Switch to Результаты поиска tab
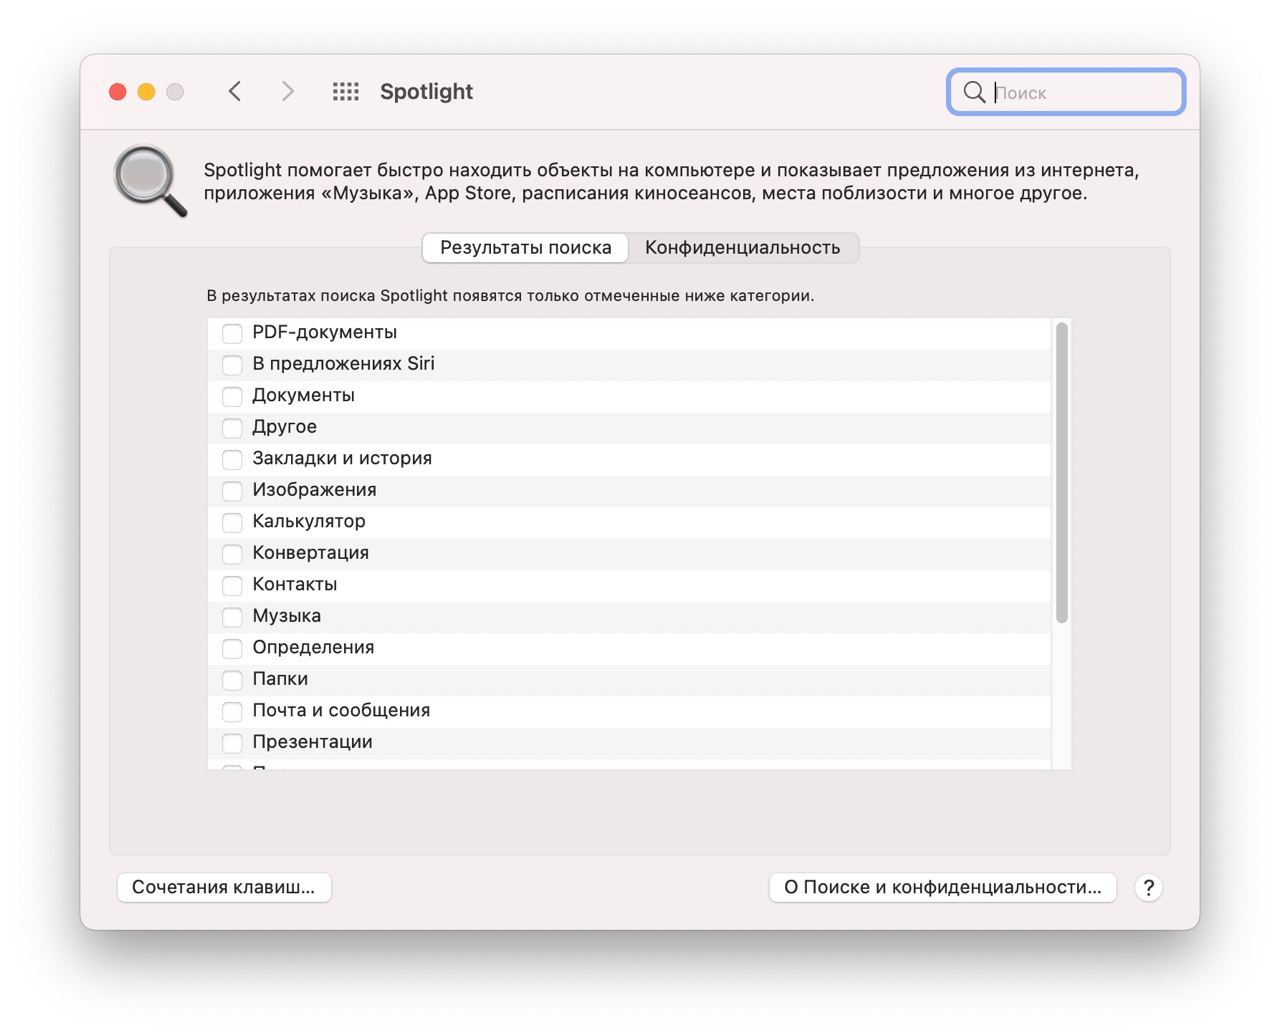 525,247
